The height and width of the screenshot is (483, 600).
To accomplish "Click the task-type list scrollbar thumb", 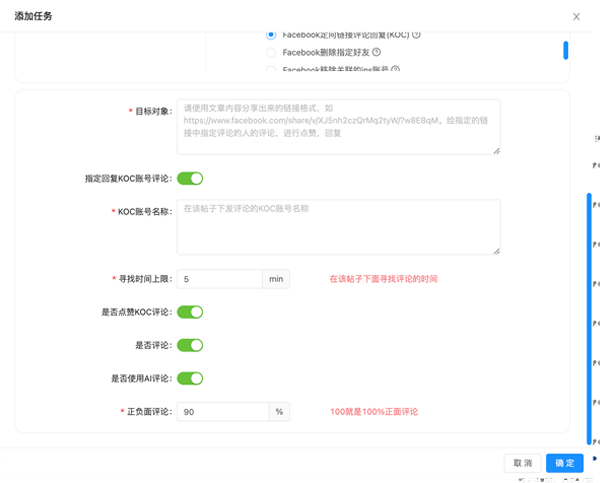I will [x=566, y=50].
